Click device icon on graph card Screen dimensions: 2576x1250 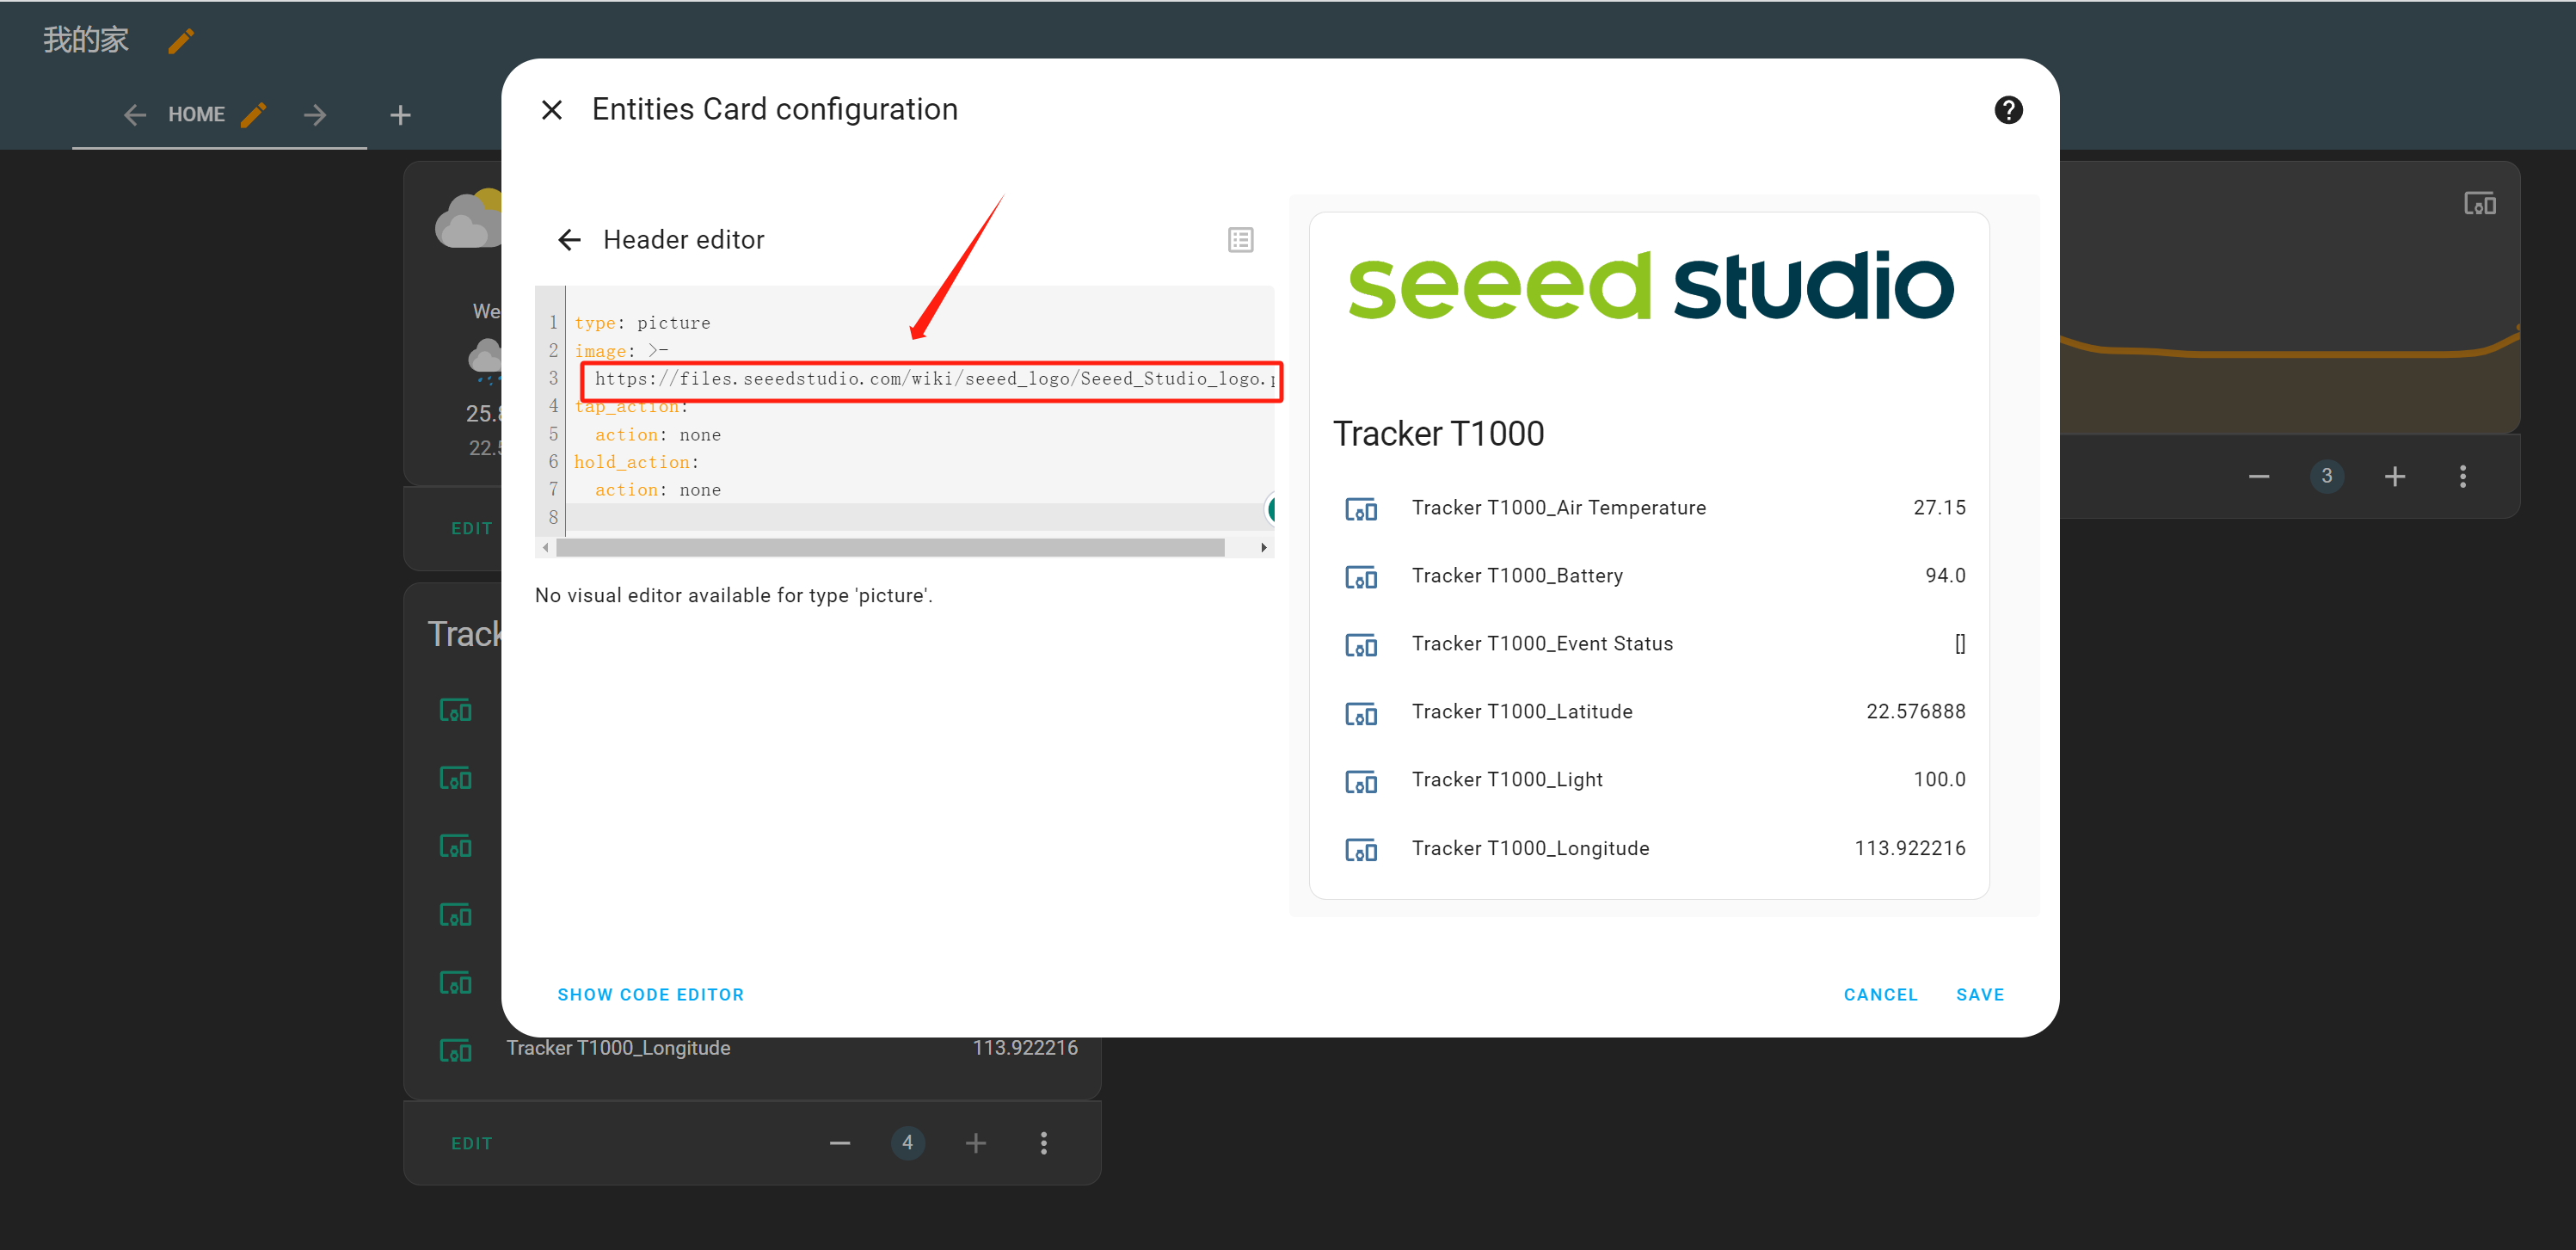[2479, 204]
